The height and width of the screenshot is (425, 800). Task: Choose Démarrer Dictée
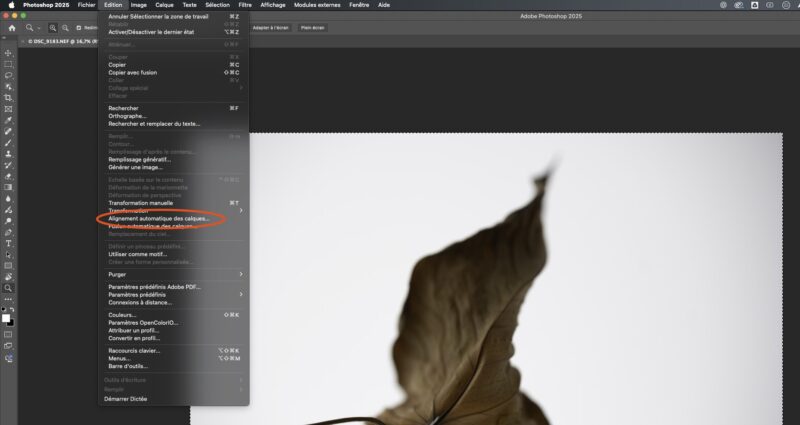point(173,399)
